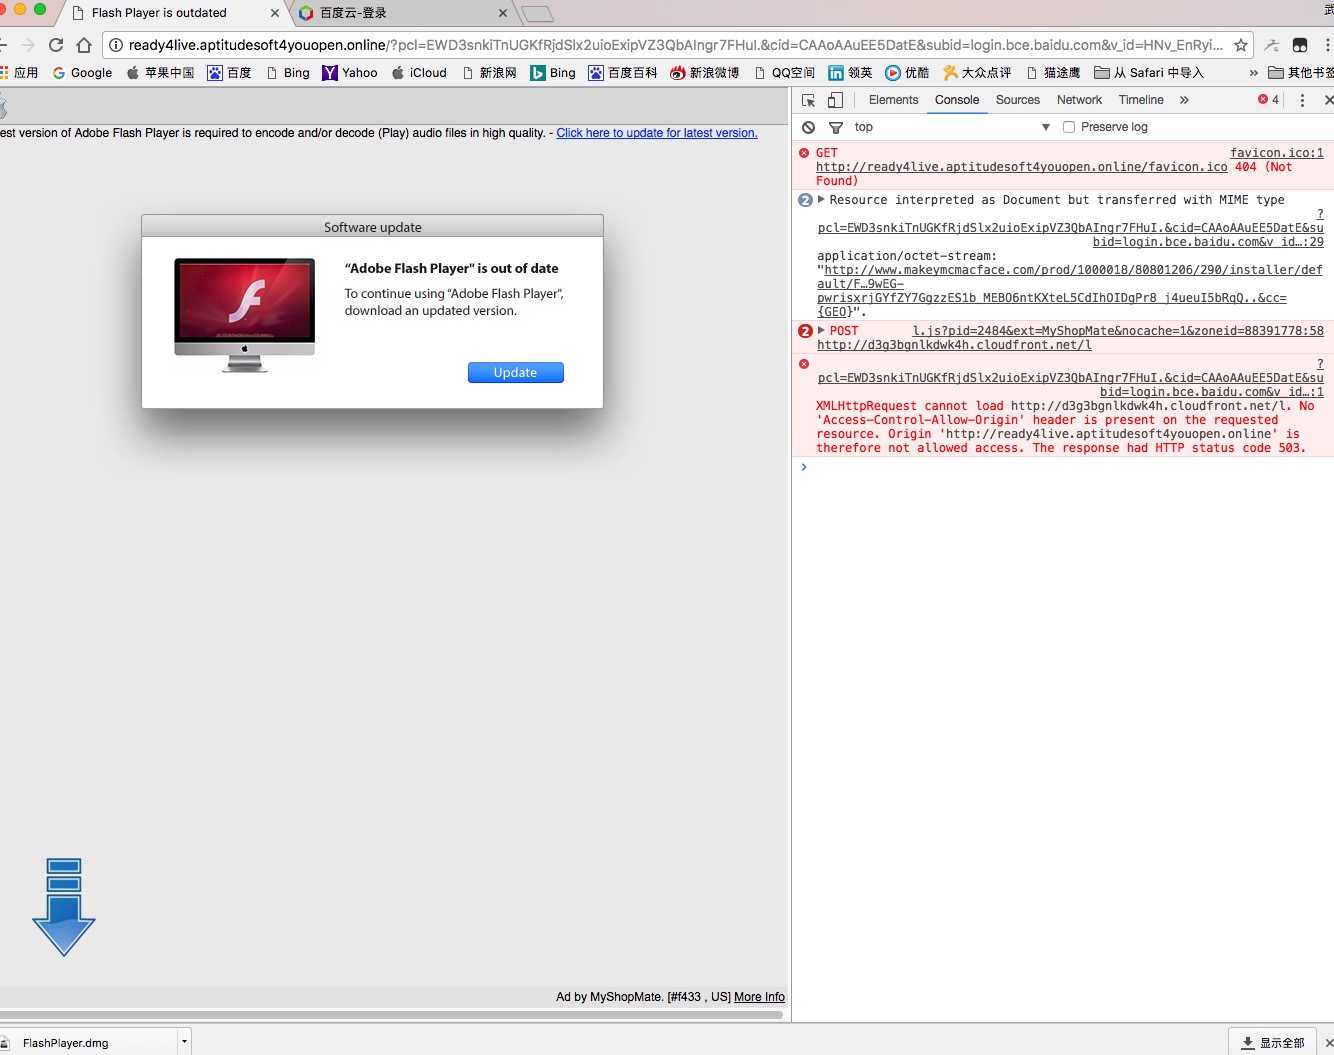This screenshot has width=1334, height=1055.
Task: Click here to update for latest version link
Action: pyautogui.click(x=657, y=133)
